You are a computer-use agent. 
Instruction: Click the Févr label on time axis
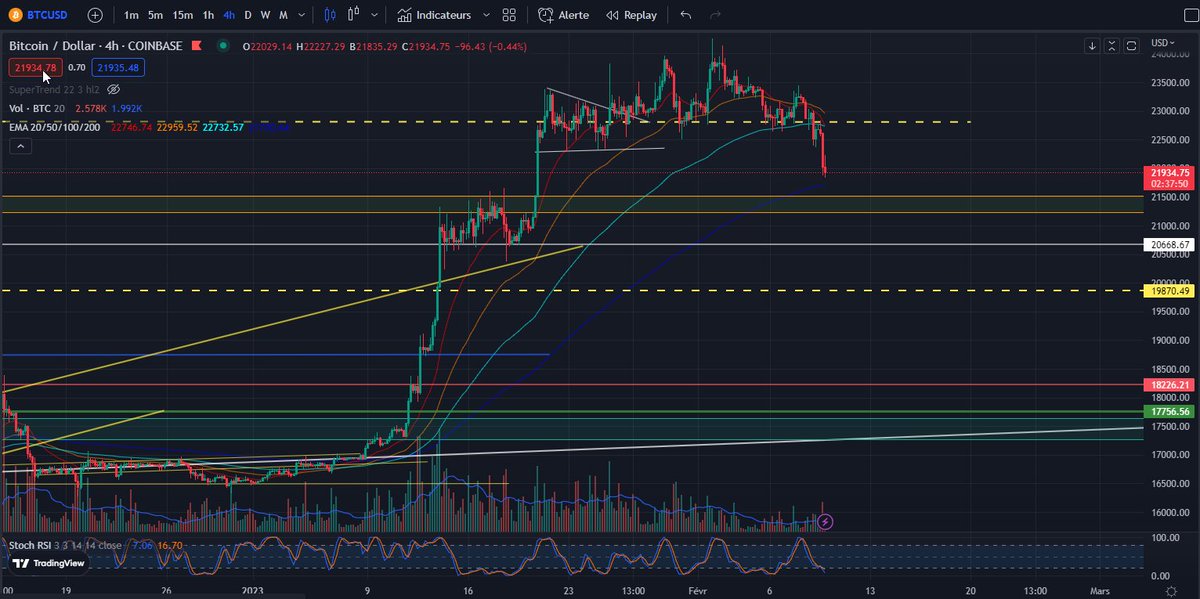coord(696,591)
